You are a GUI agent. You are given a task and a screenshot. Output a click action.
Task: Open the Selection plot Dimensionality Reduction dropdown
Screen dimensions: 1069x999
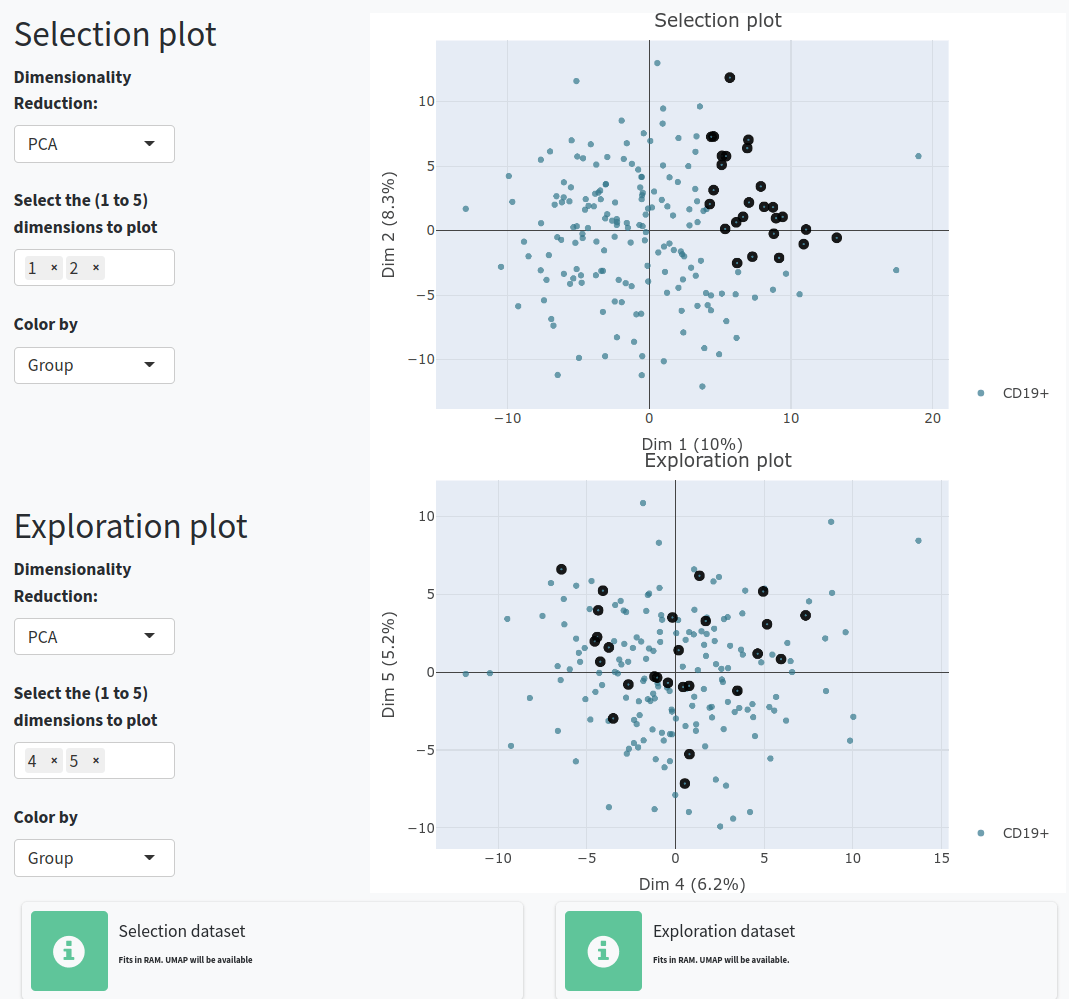(94, 144)
